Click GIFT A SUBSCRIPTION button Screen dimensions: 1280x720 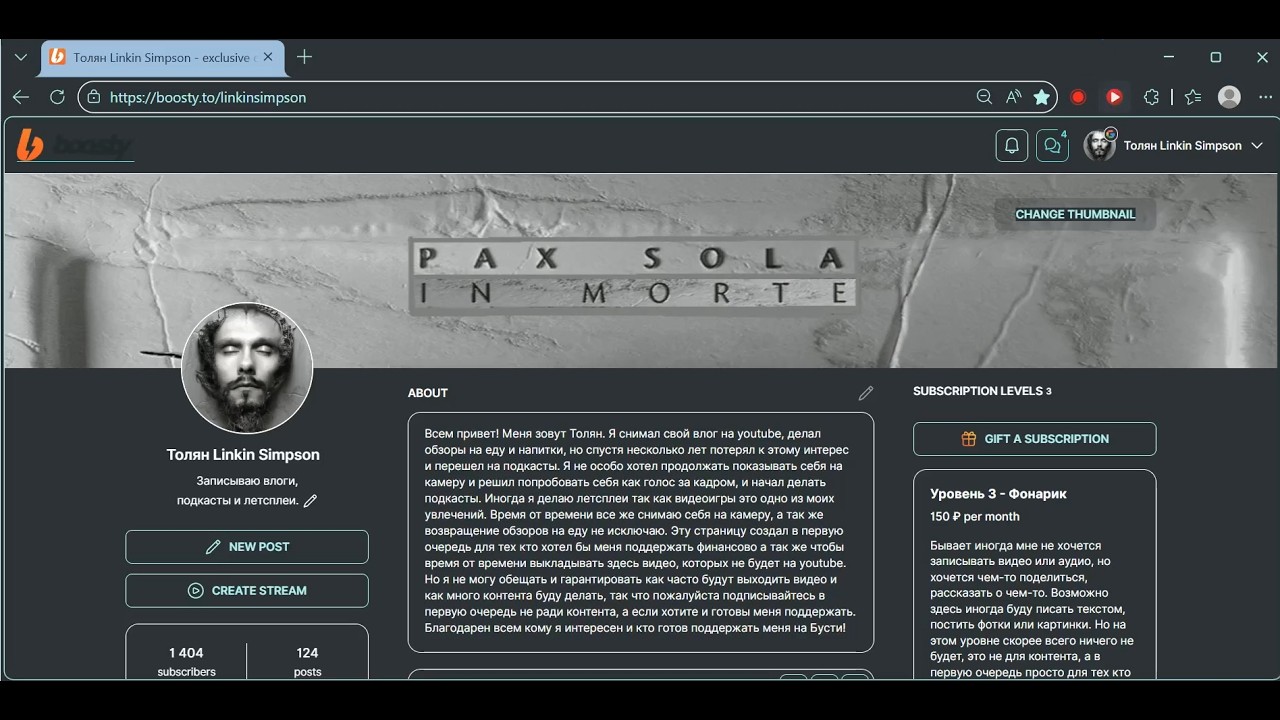click(1034, 439)
